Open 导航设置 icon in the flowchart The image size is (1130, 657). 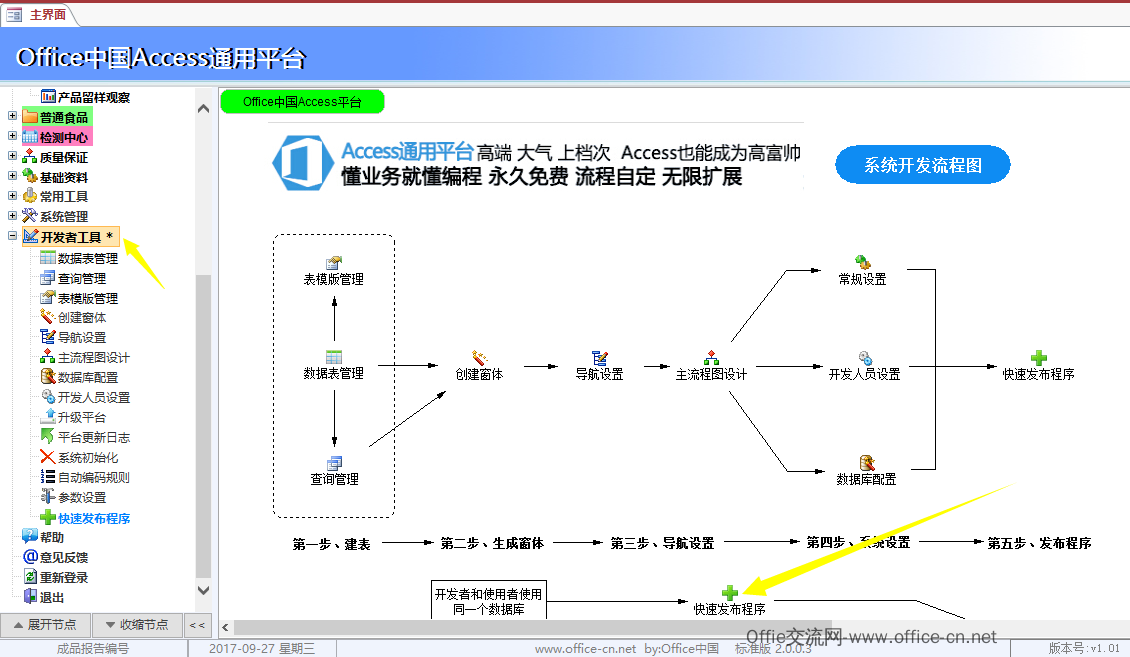(x=600, y=357)
